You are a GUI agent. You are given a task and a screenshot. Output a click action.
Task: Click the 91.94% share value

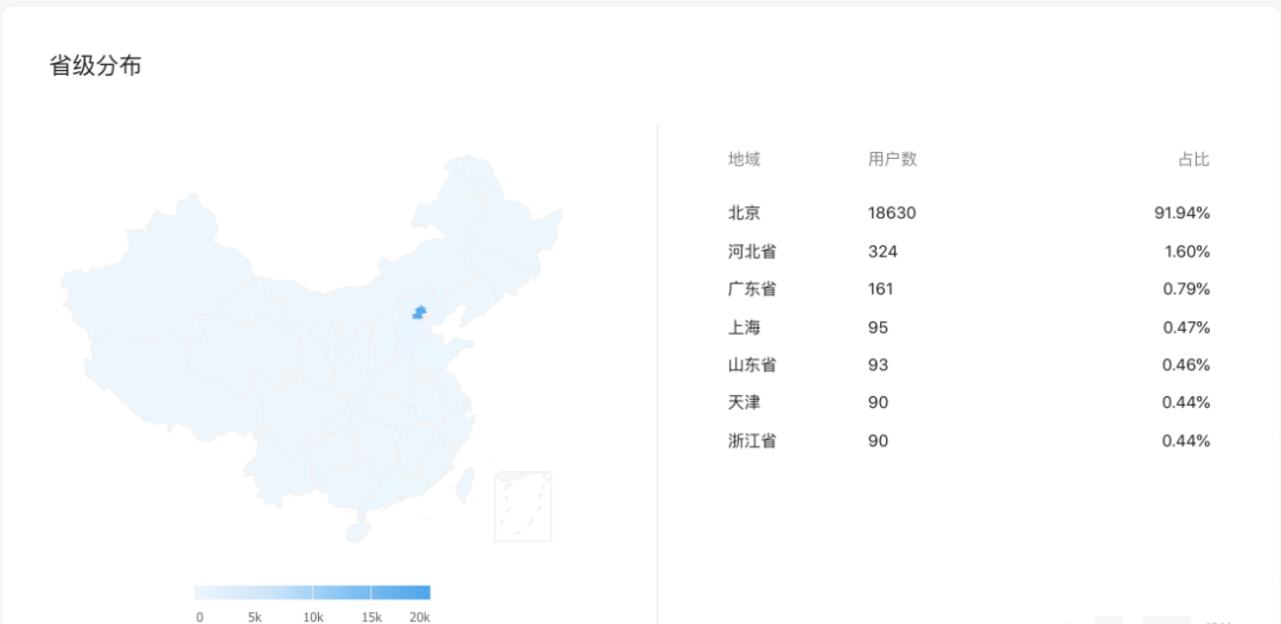tap(1182, 213)
